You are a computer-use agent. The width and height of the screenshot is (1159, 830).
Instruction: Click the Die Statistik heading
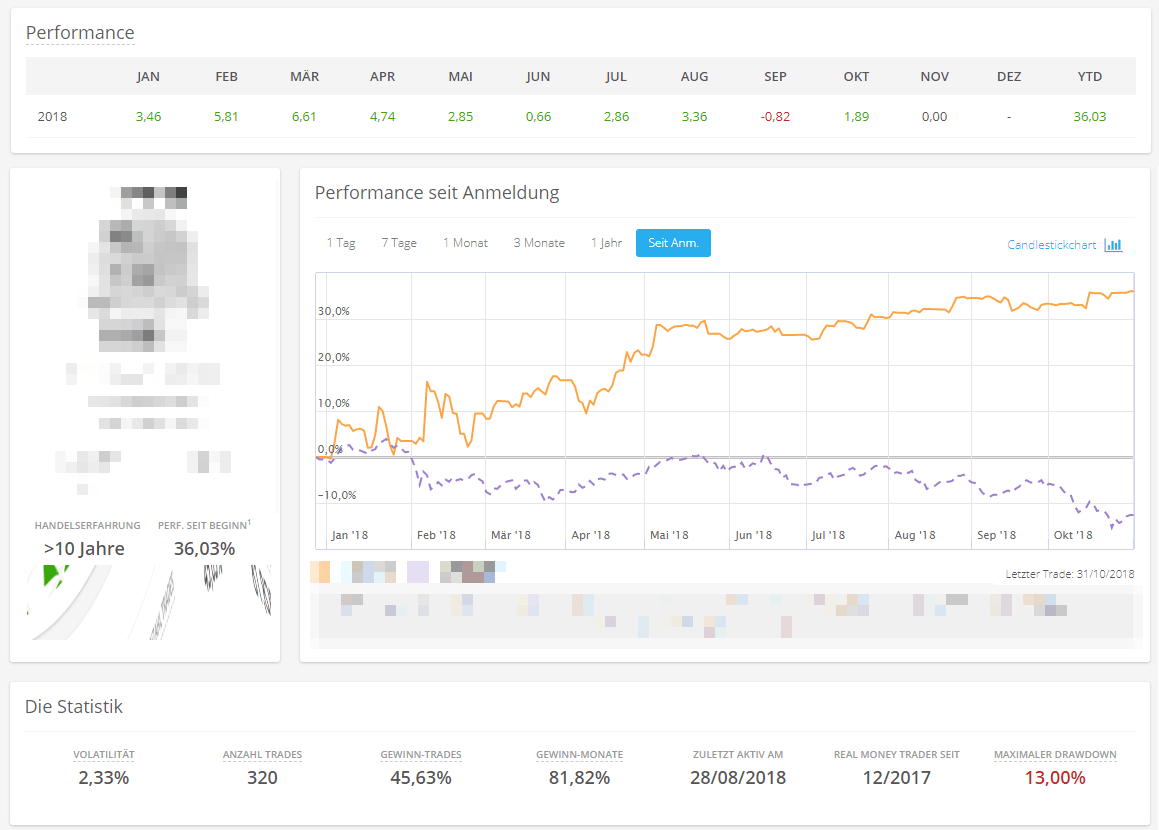tap(74, 707)
